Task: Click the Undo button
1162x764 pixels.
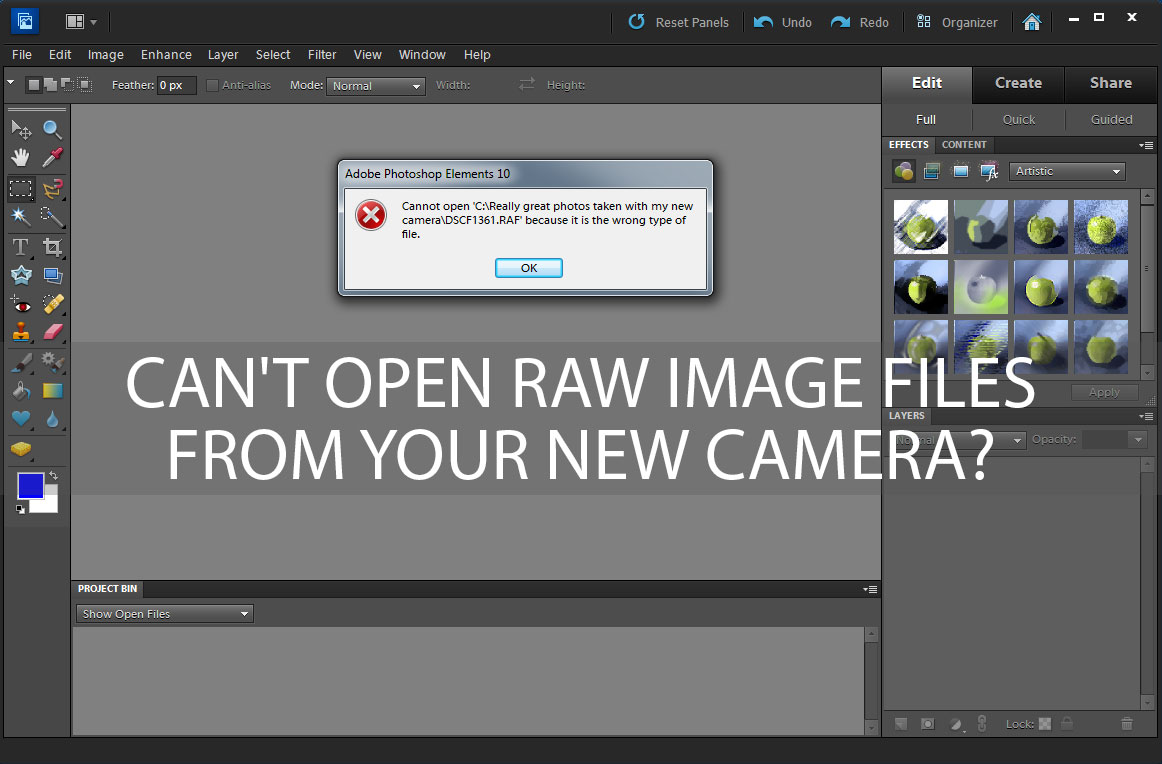Action: coord(783,22)
